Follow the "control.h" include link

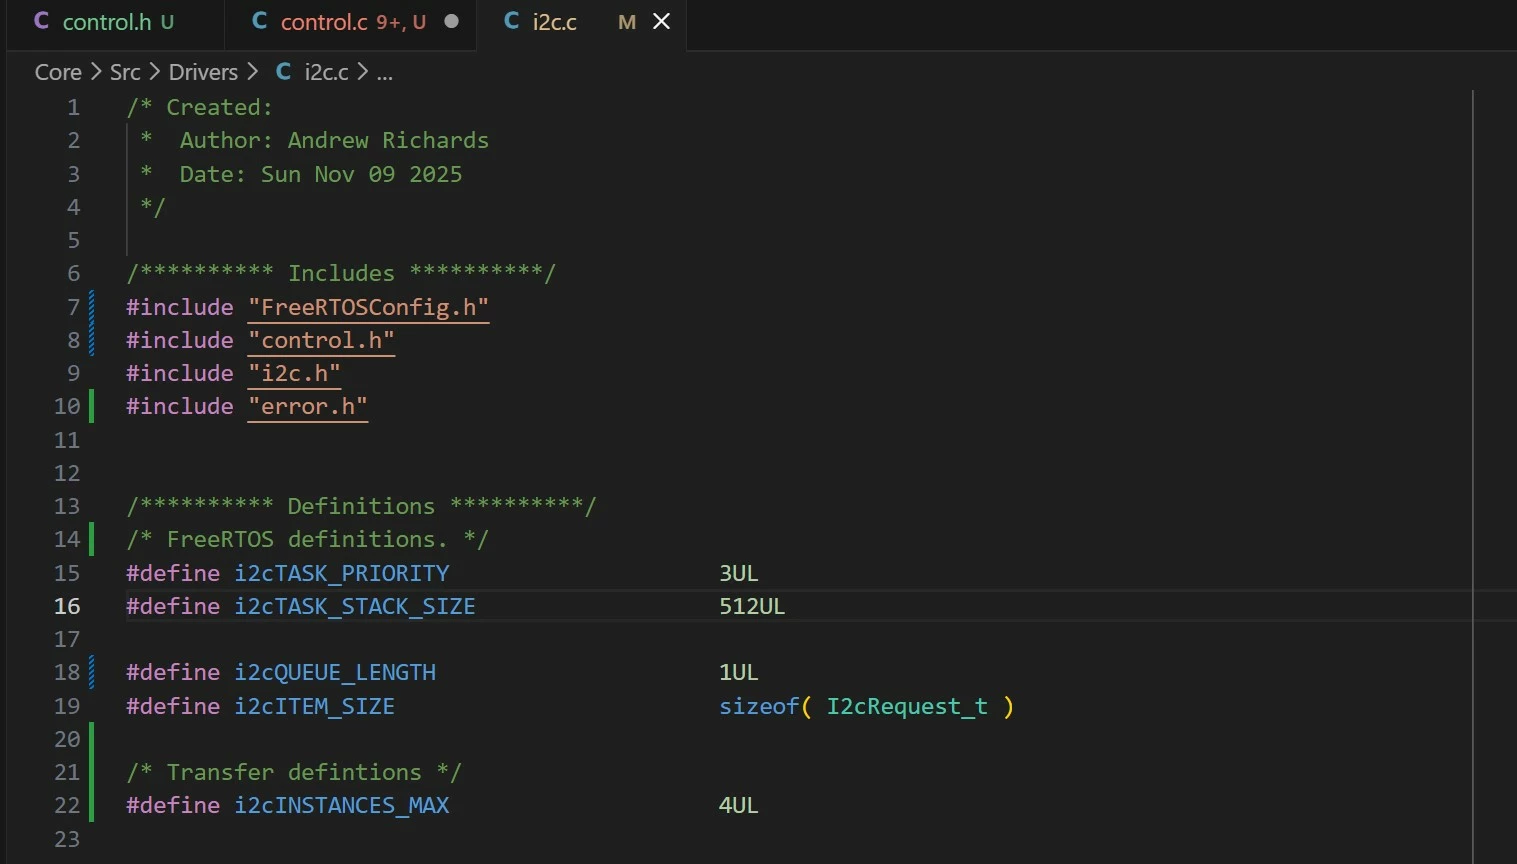321,340
